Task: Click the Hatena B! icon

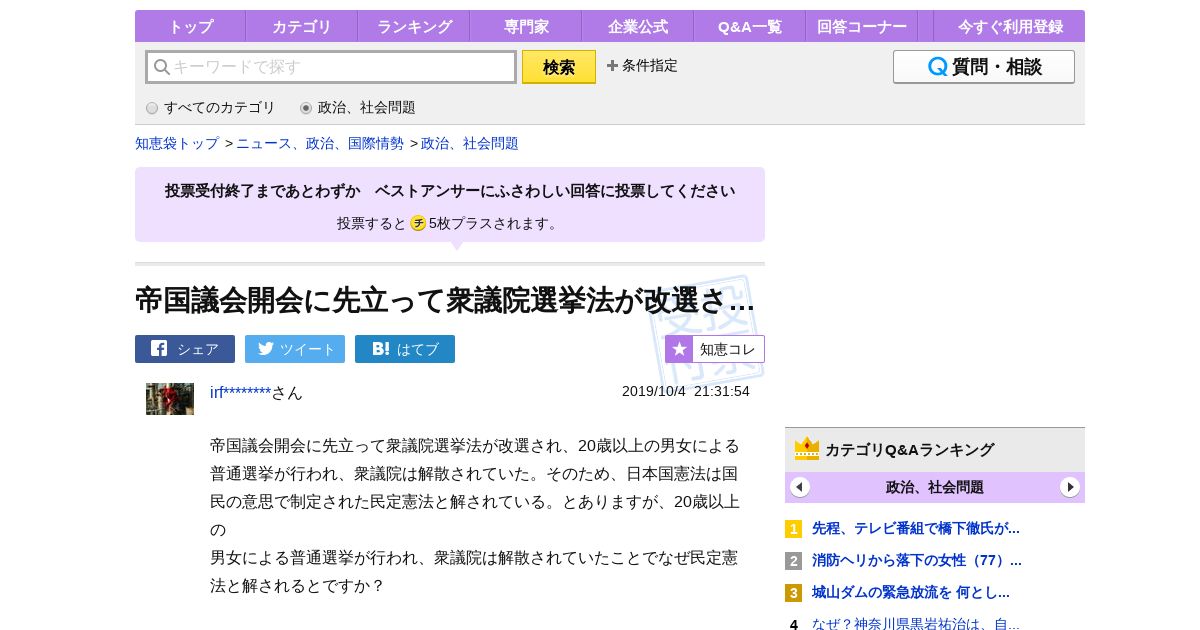Action: pos(381,348)
